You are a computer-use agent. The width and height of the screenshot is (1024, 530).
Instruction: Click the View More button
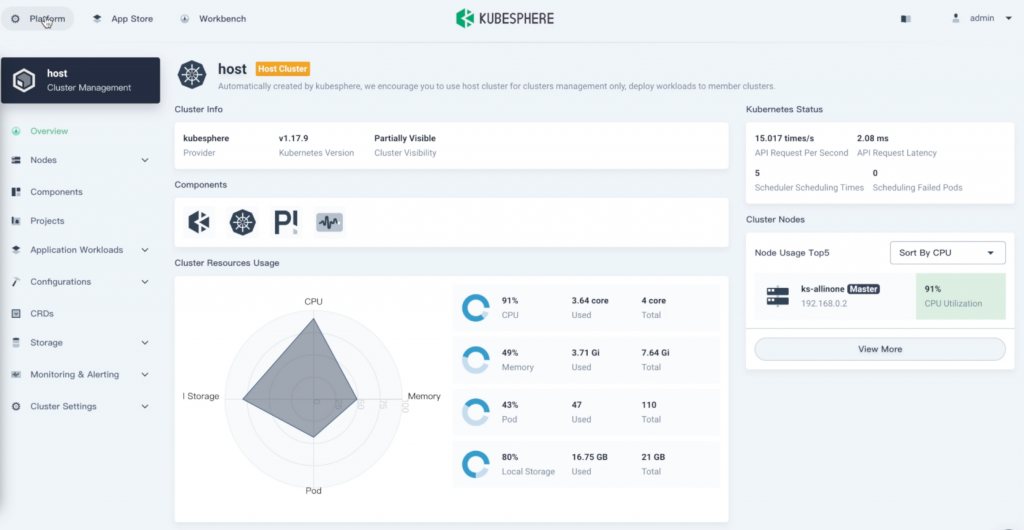879,349
